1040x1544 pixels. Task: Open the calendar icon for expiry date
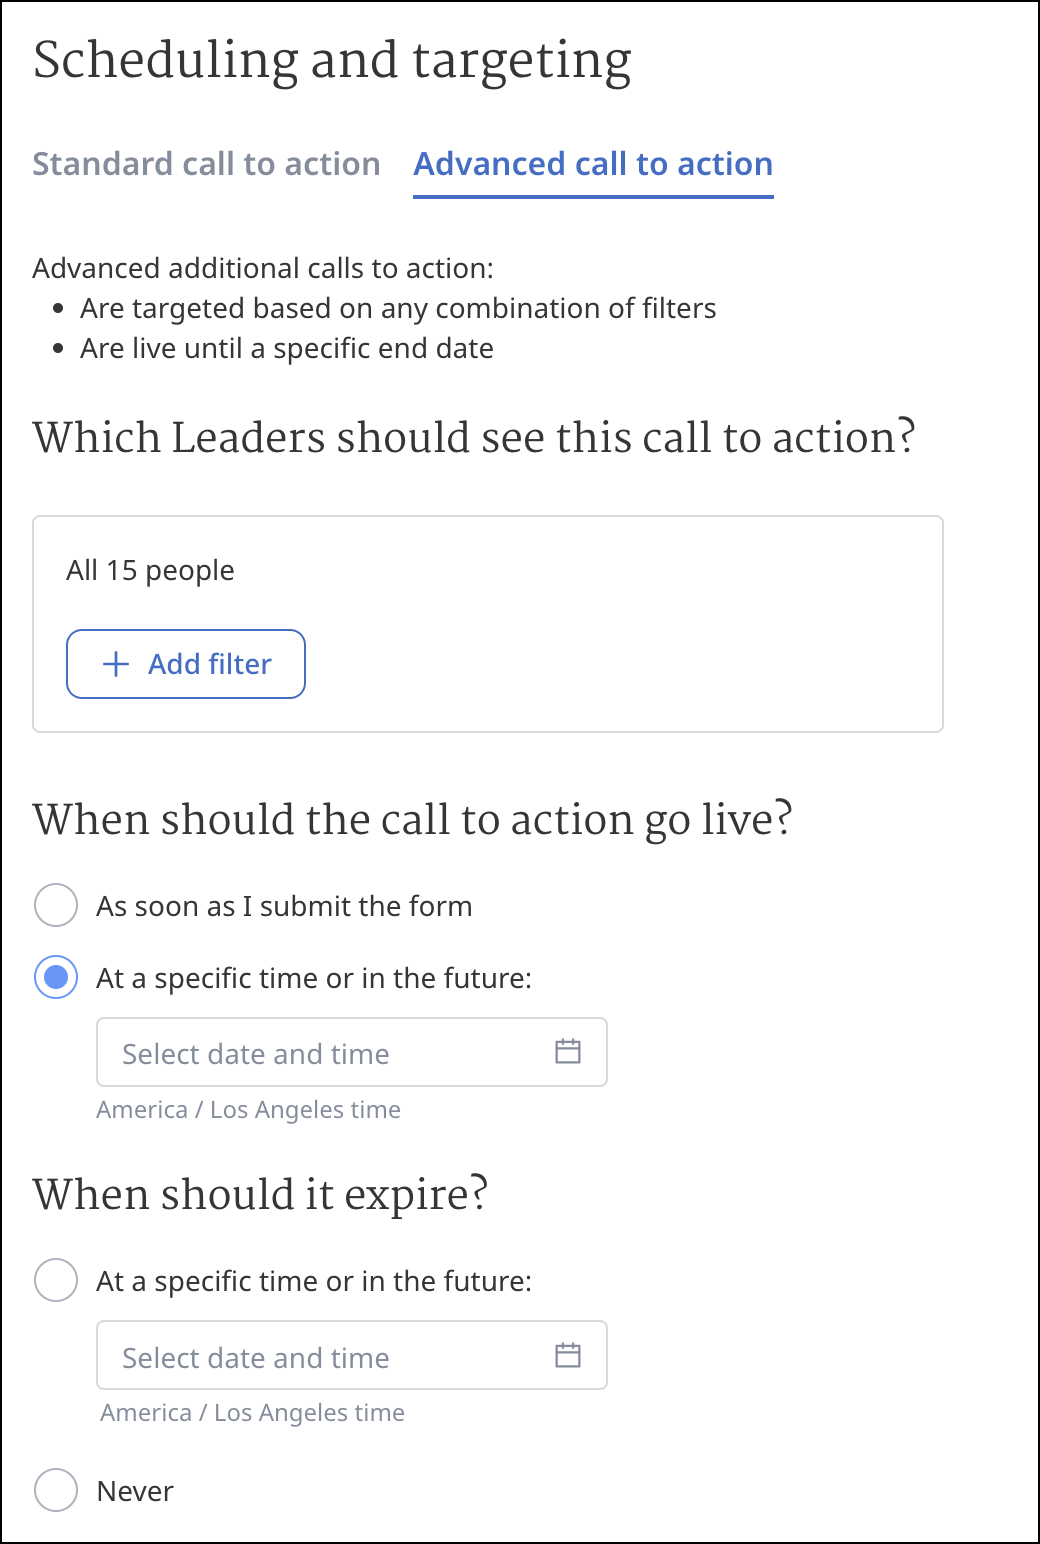568,1355
